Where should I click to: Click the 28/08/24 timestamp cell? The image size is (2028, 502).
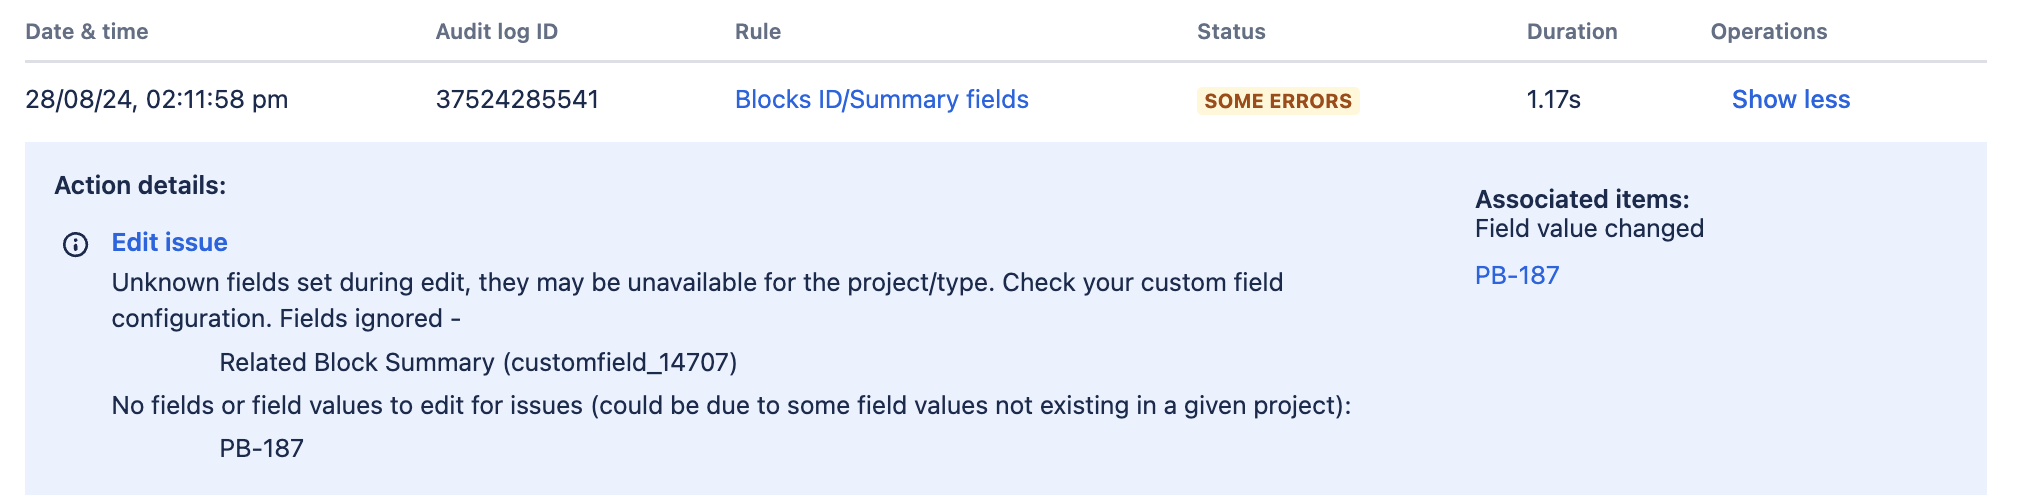pos(157,100)
